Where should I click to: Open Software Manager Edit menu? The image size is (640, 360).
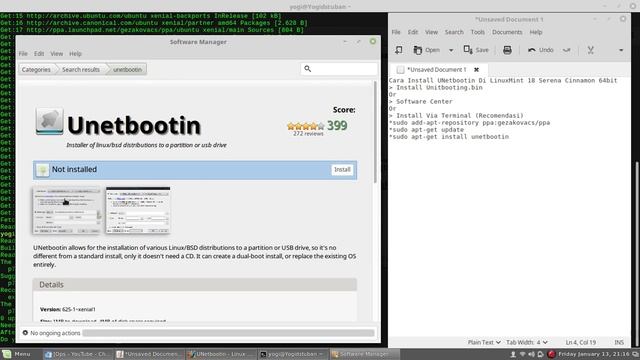[x=39, y=53]
